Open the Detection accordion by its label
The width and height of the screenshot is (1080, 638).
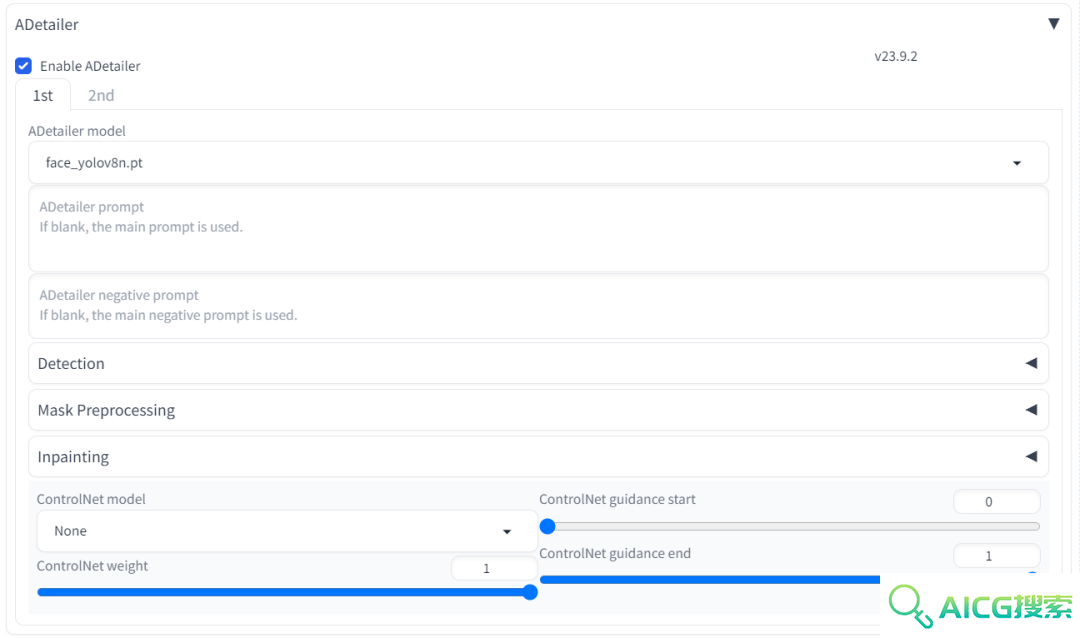coord(71,363)
